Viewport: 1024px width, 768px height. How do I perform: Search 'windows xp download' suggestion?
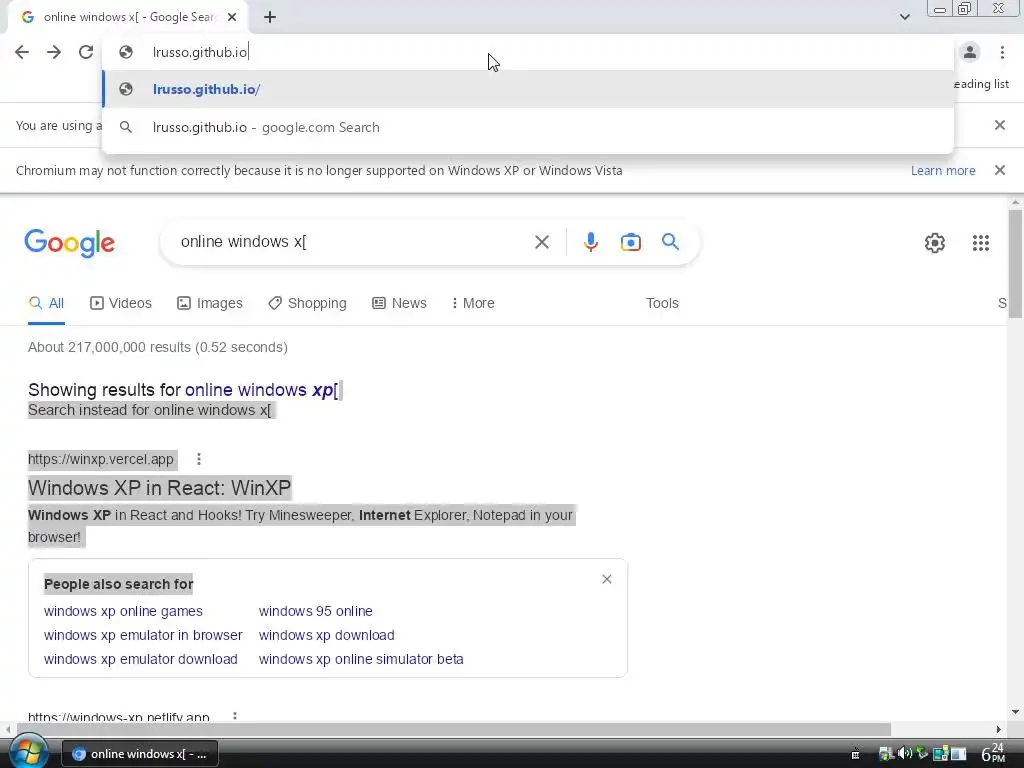(x=327, y=635)
